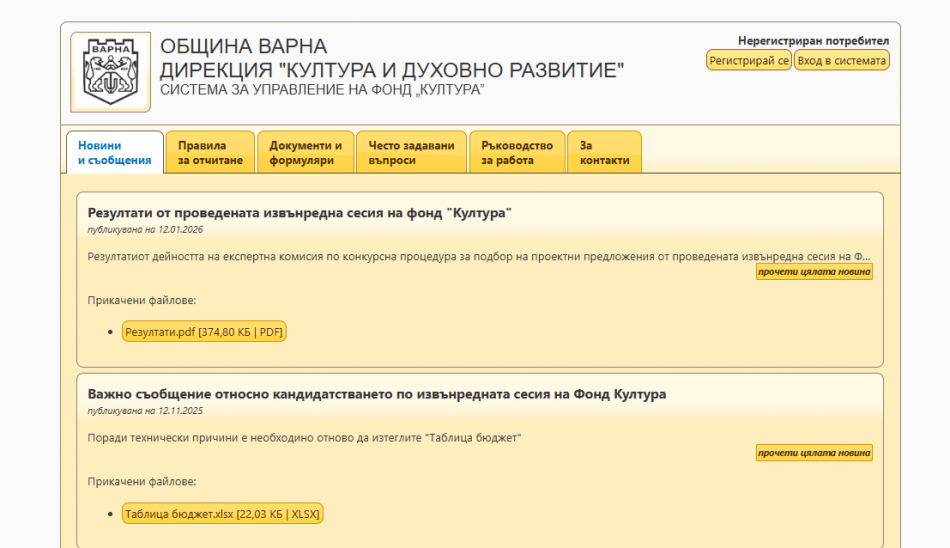Image resolution: width=950 pixels, height=548 pixels.
Task: Open the 'Документи и формуляри' tab
Action: pos(305,153)
